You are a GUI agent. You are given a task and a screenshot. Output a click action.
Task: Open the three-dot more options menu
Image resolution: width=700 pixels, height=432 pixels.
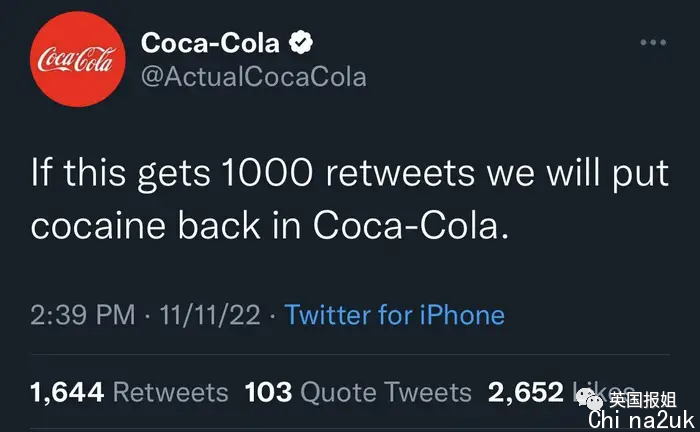click(x=653, y=42)
